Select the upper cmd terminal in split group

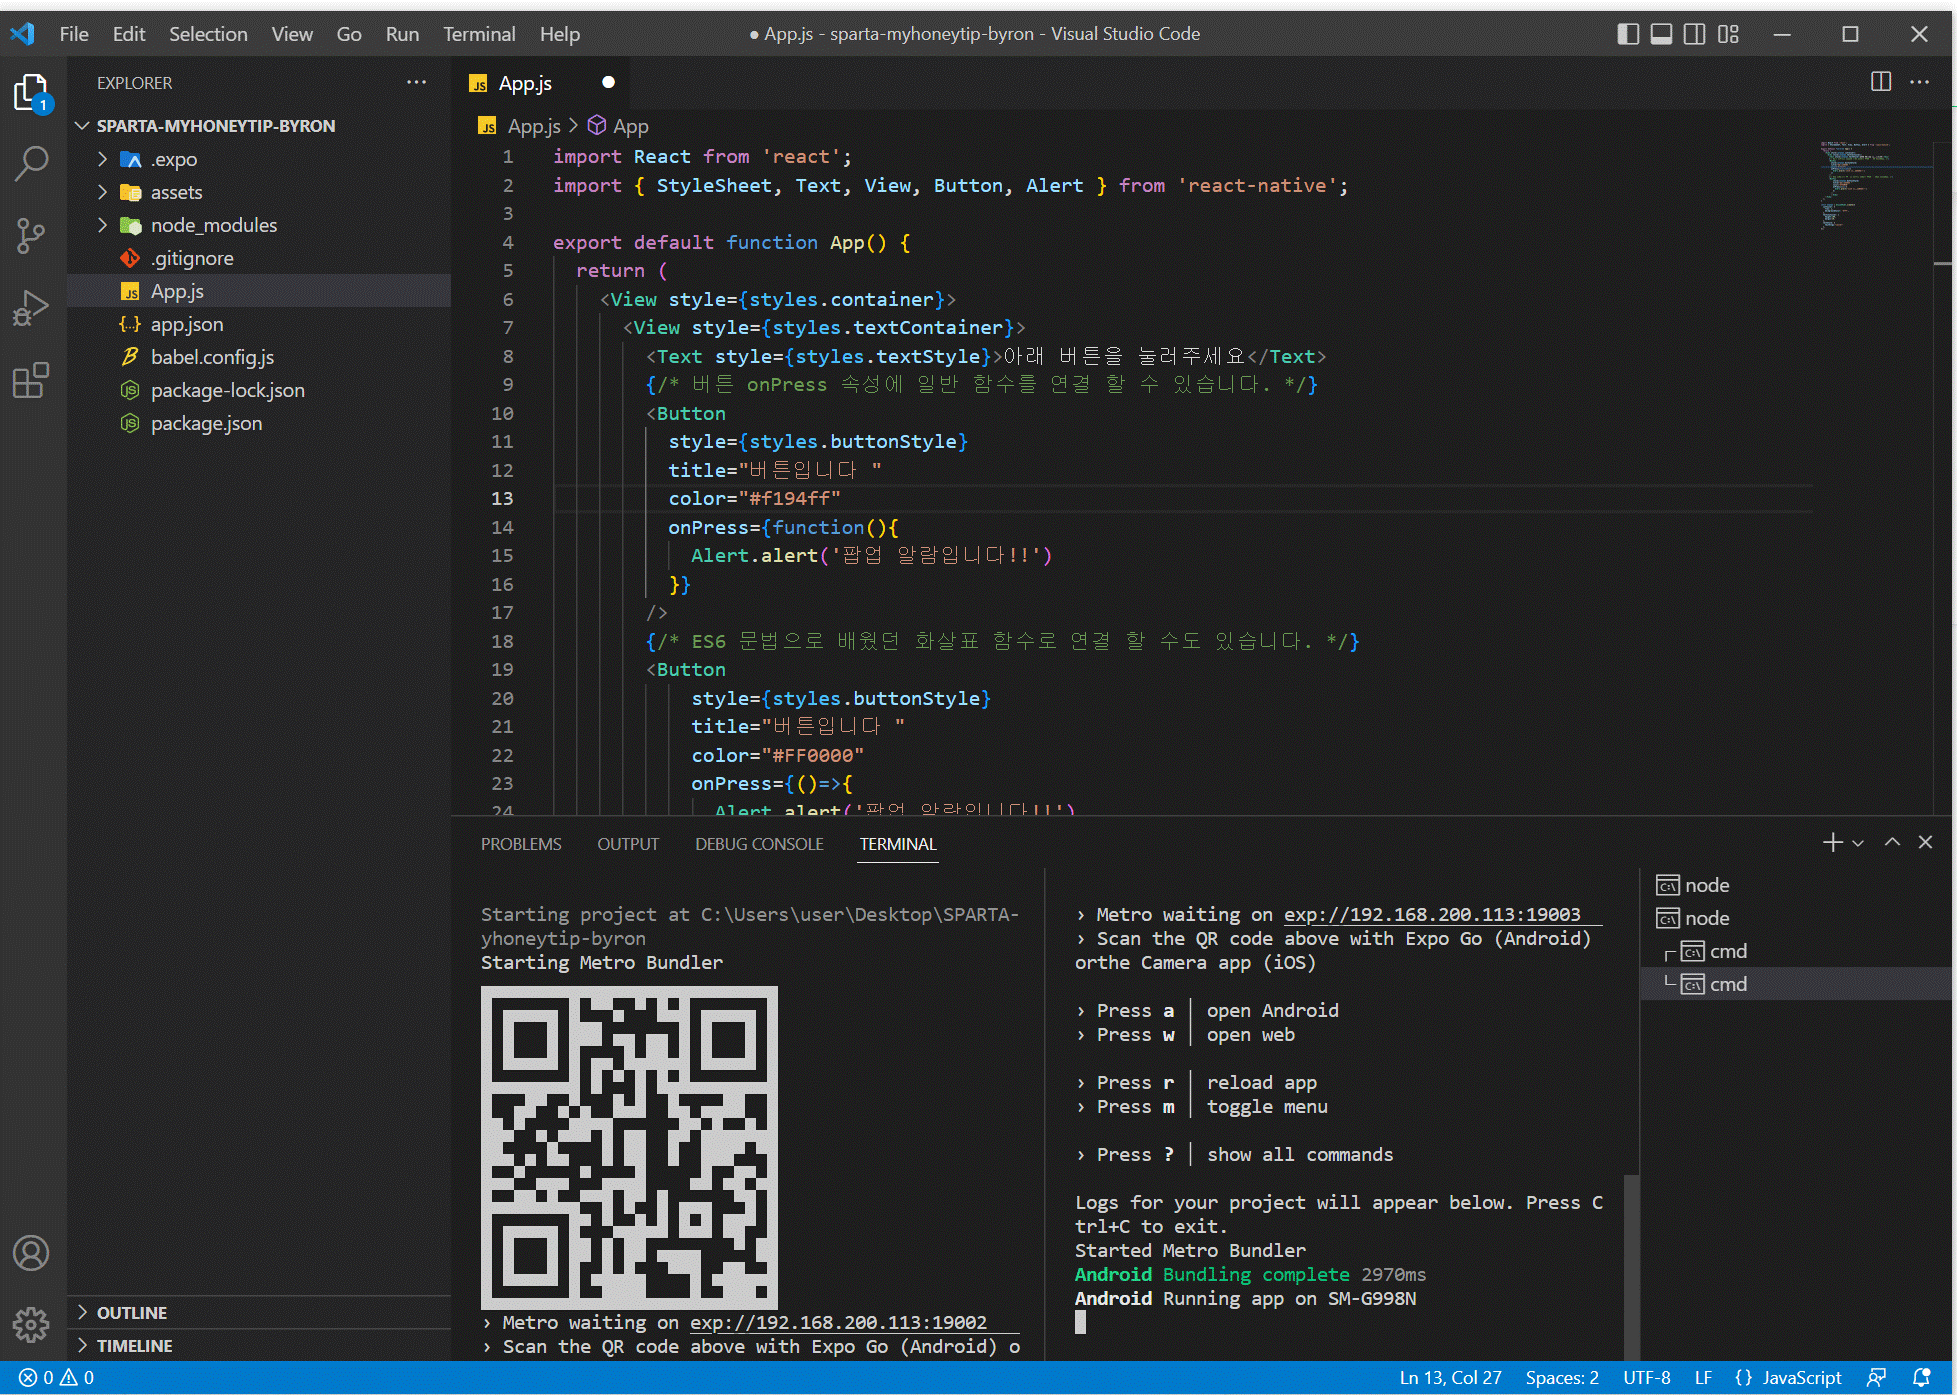click(1796, 951)
